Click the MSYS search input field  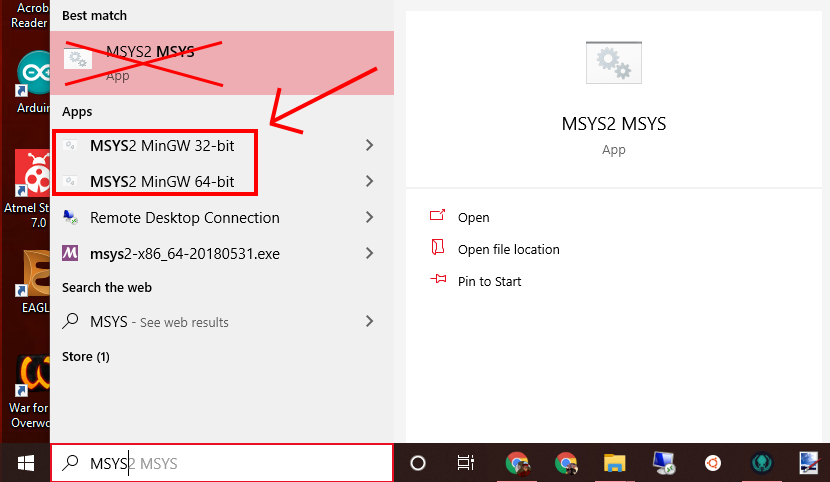point(222,463)
